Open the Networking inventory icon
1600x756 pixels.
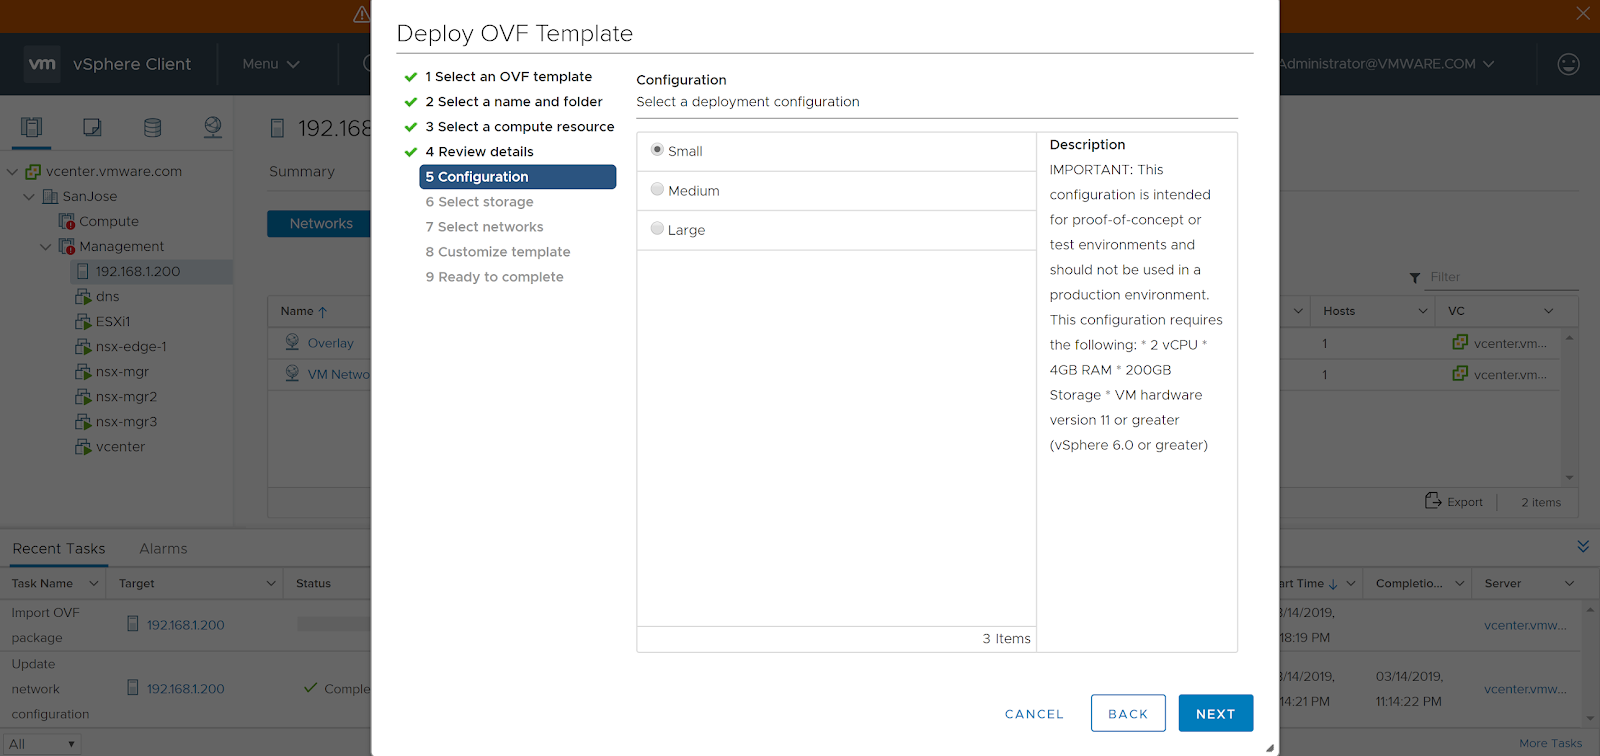point(213,127)
